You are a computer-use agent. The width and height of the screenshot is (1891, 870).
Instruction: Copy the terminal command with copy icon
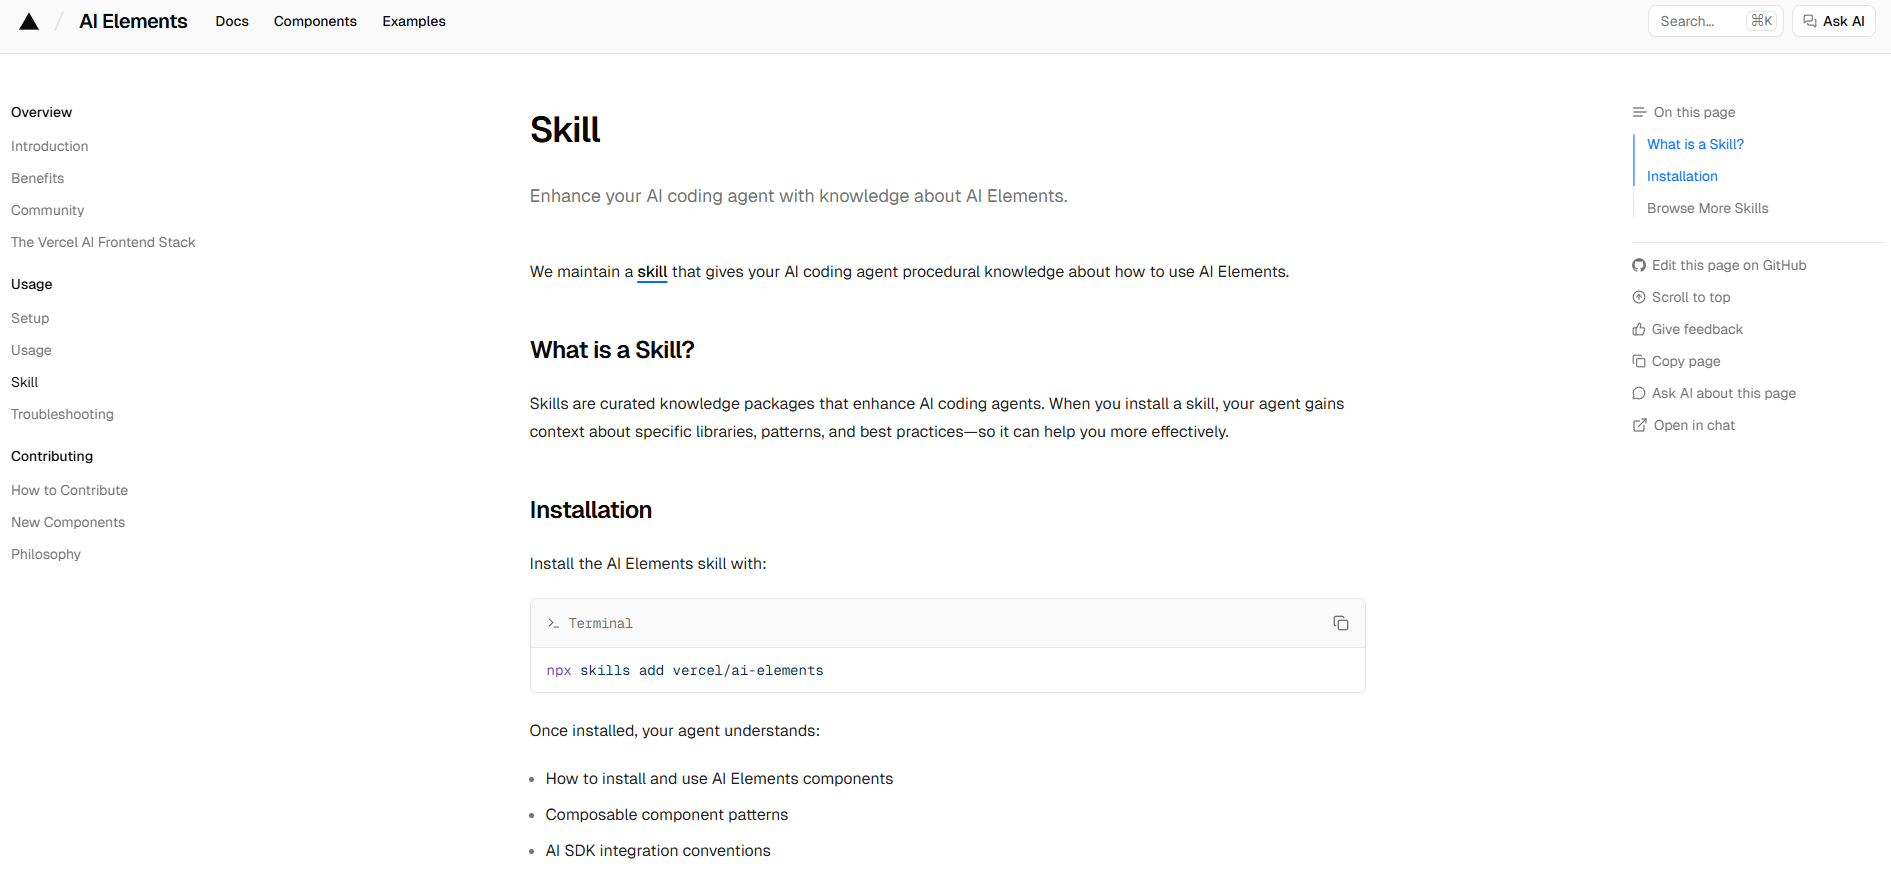tap(1340, 623)
